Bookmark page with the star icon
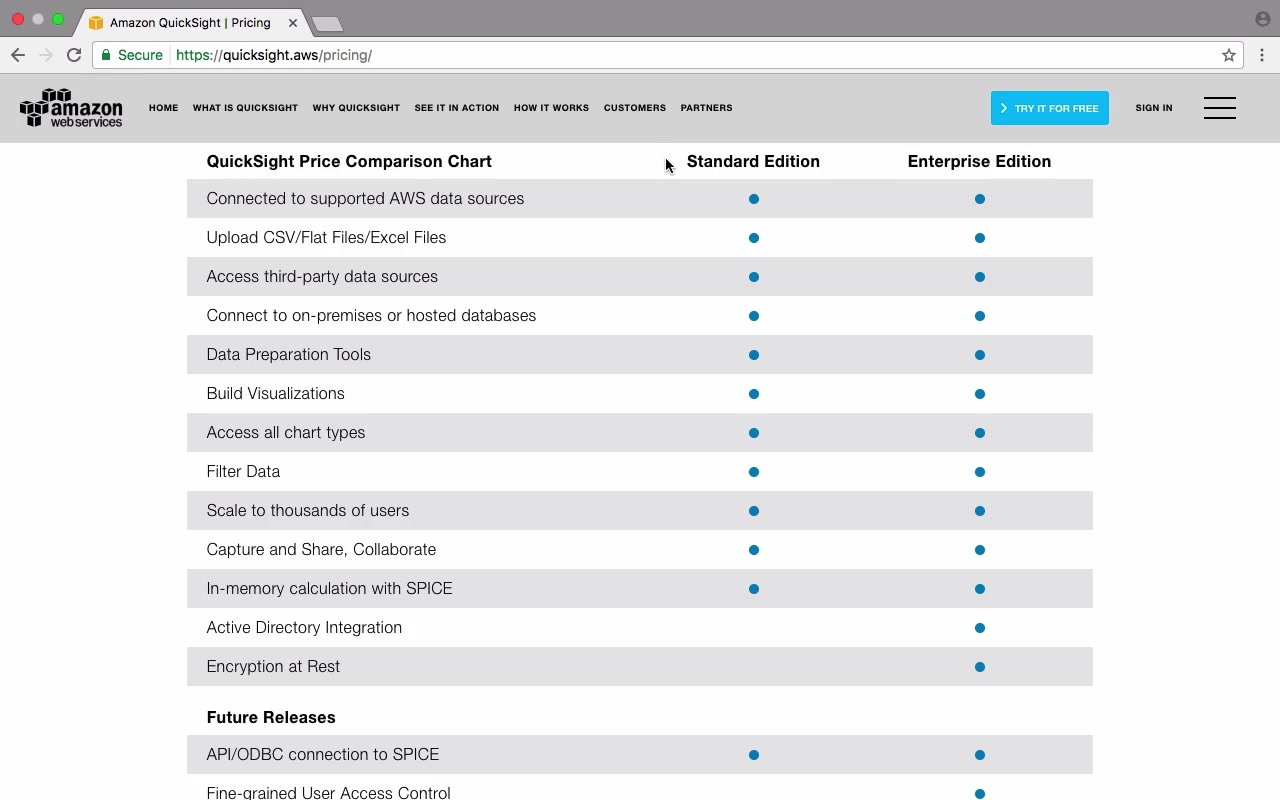 (1229, 55)
